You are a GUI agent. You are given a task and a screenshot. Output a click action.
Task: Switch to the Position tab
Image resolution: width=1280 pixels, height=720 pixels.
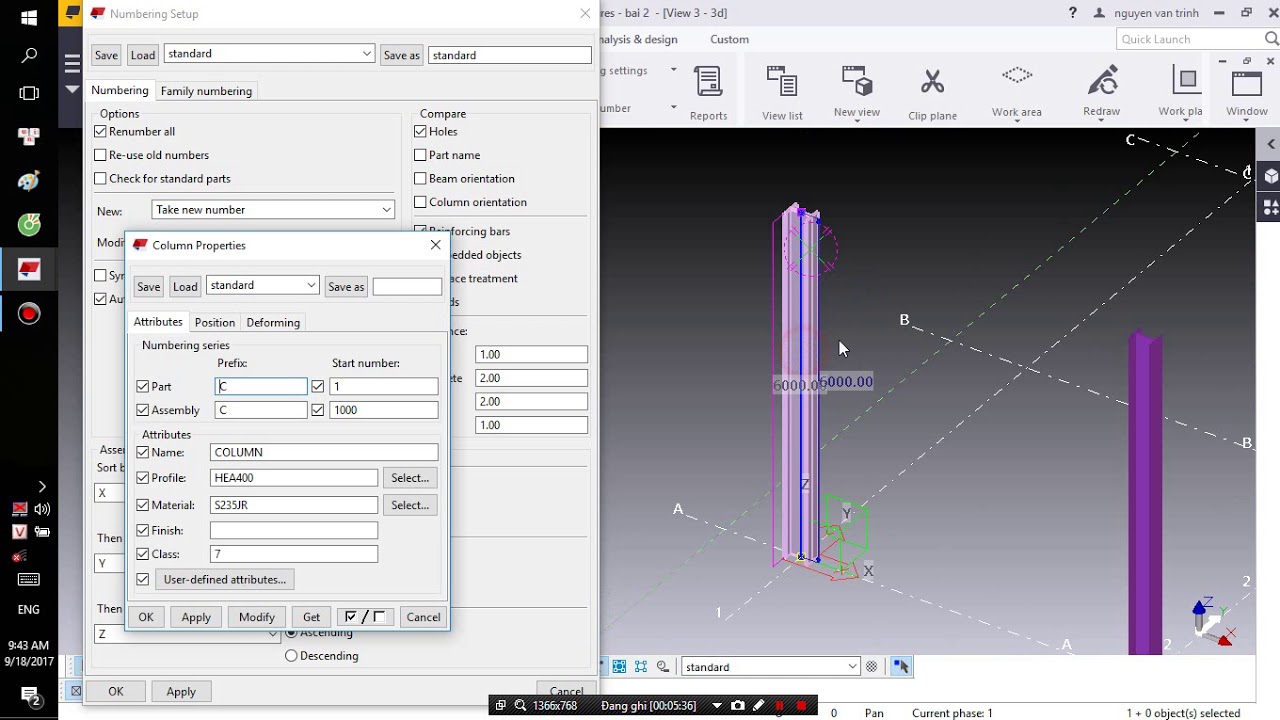(x=215, y=323)
